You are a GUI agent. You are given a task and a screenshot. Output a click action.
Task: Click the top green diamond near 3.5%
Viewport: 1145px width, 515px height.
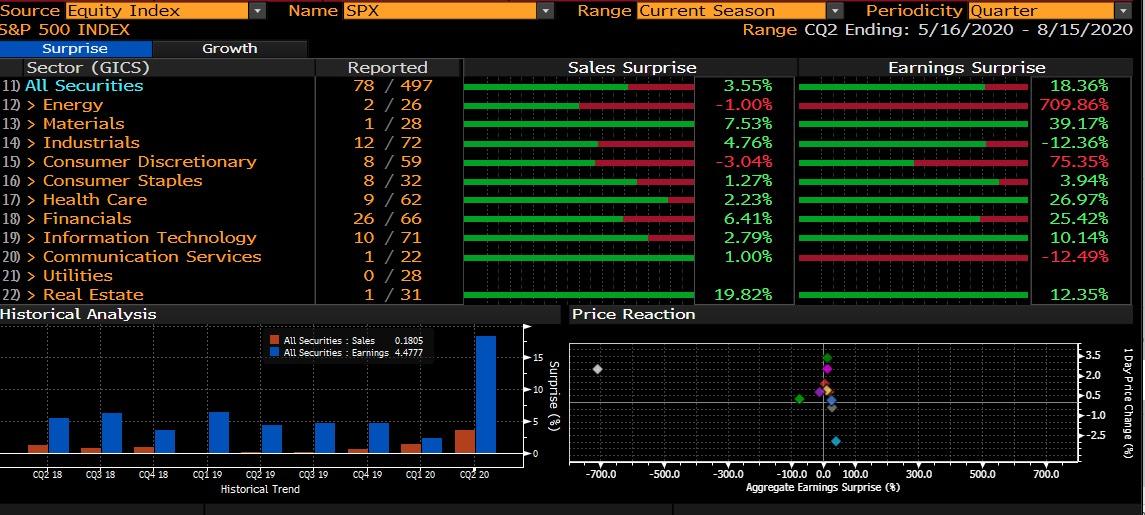(x=827, y=358)
